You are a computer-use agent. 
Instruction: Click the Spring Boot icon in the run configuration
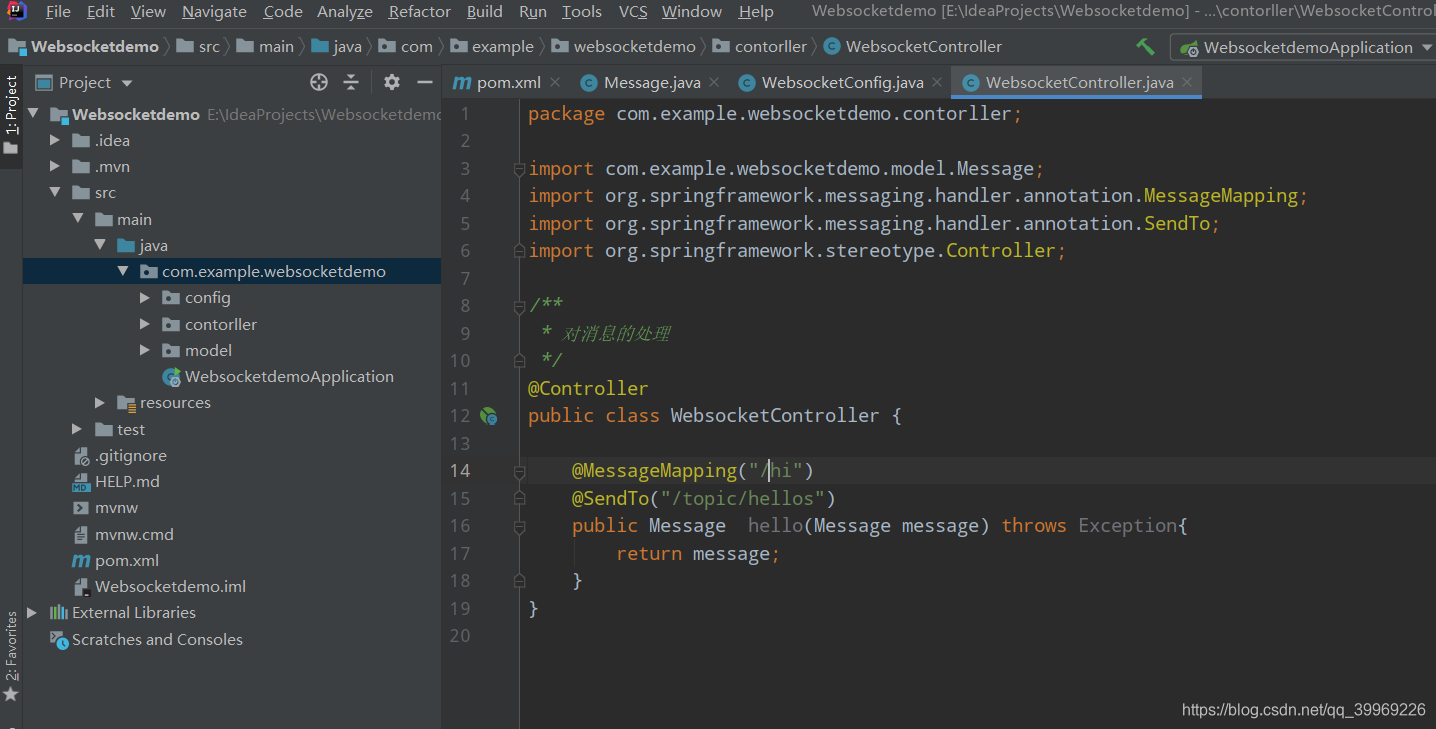coord(1188,46)
